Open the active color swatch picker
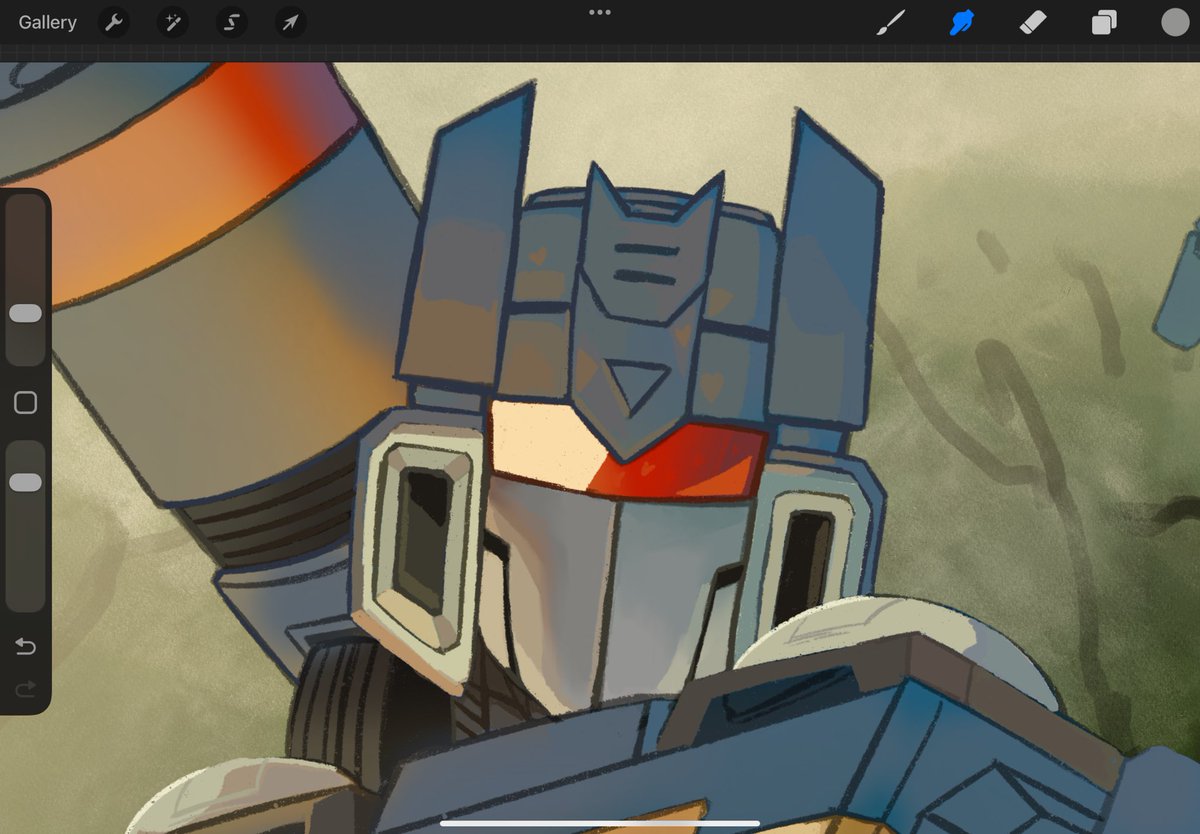1200x834 pixels. [1174, 22]
